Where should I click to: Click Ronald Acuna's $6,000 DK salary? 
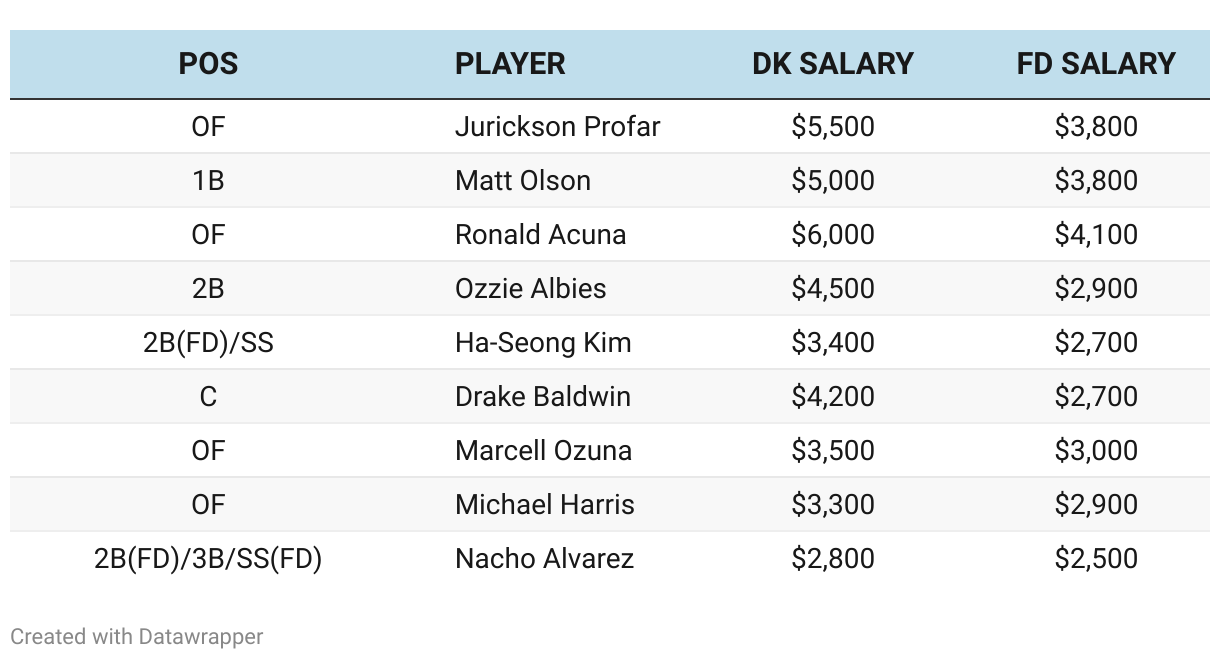pos(833,235)
